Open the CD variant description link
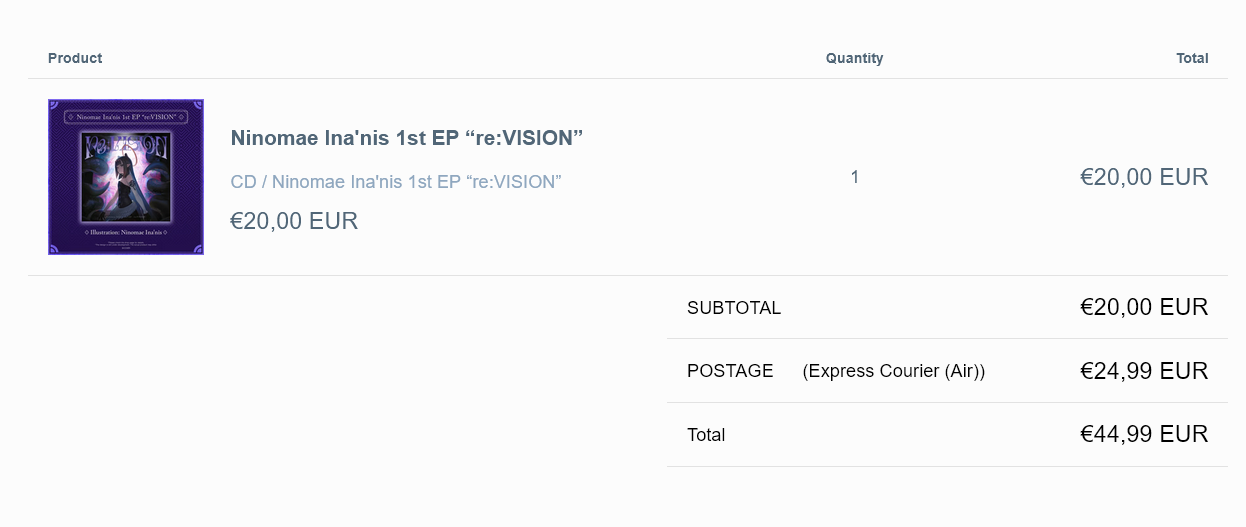The height and width of the screenshot is (527, 1246). point(395,182)
